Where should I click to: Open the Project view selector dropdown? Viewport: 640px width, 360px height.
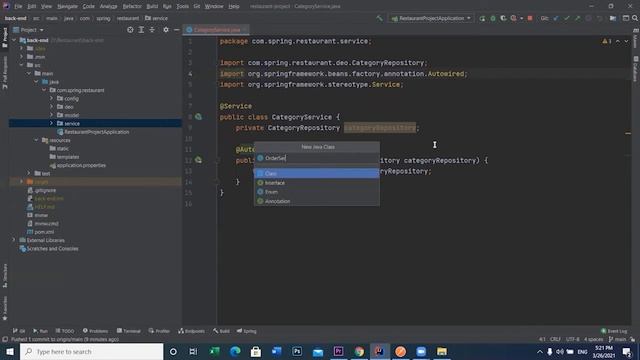[28, 30]
